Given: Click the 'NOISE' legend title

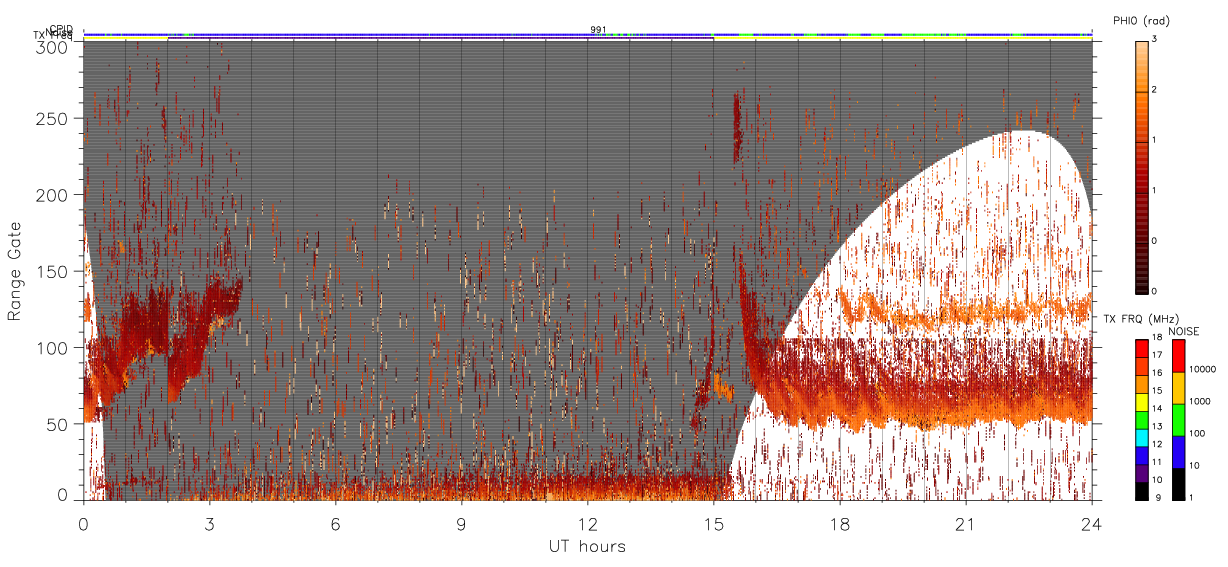Looking at the screenshot, I should point(1184,331).
